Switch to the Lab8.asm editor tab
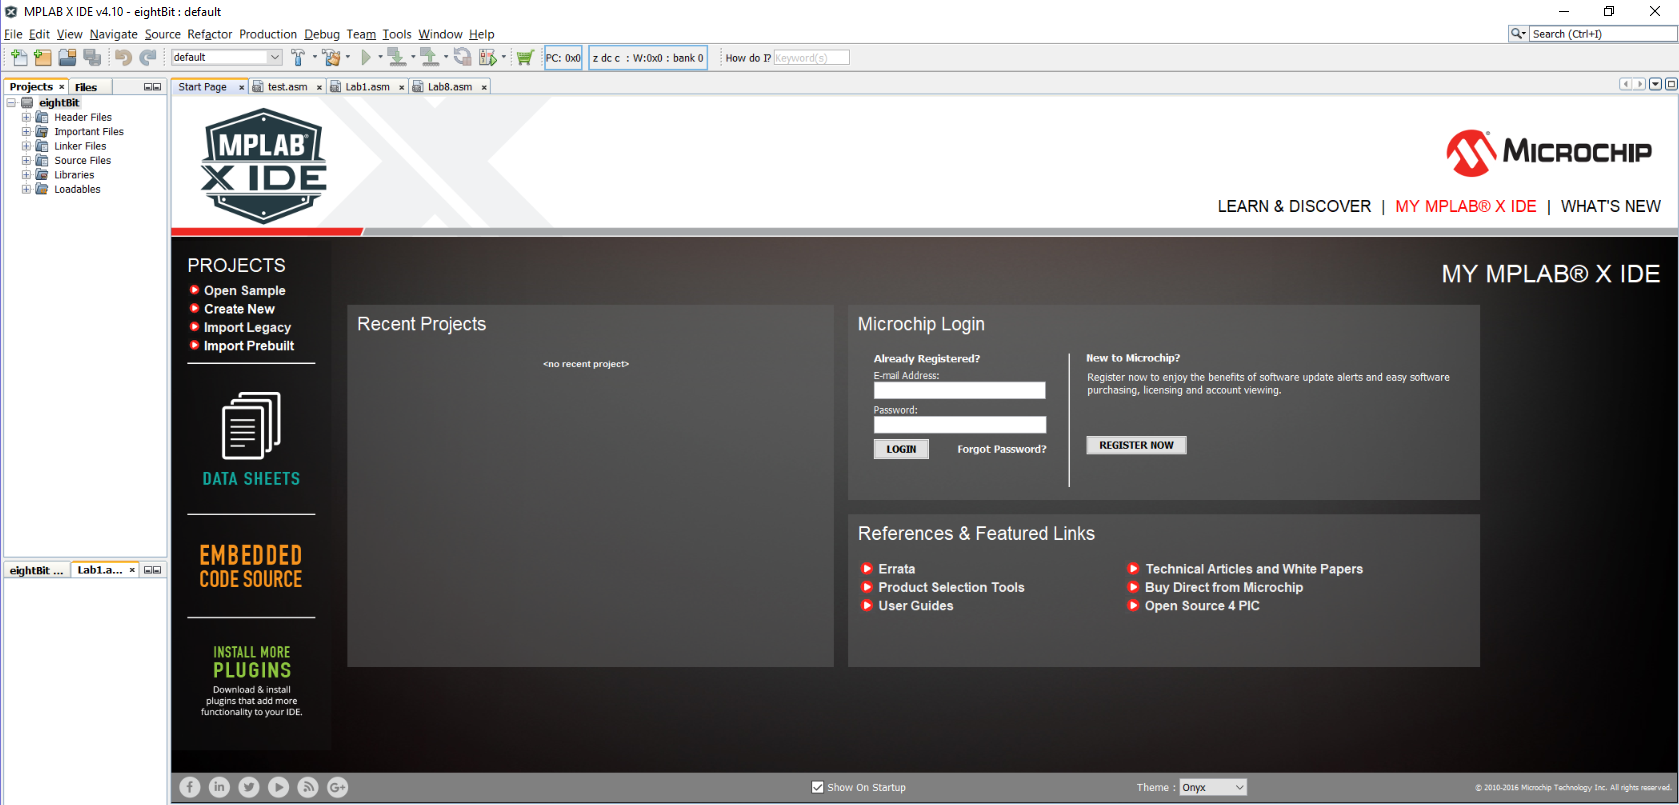This screenshot has width=1679, height=805. (x=449, y=87)
